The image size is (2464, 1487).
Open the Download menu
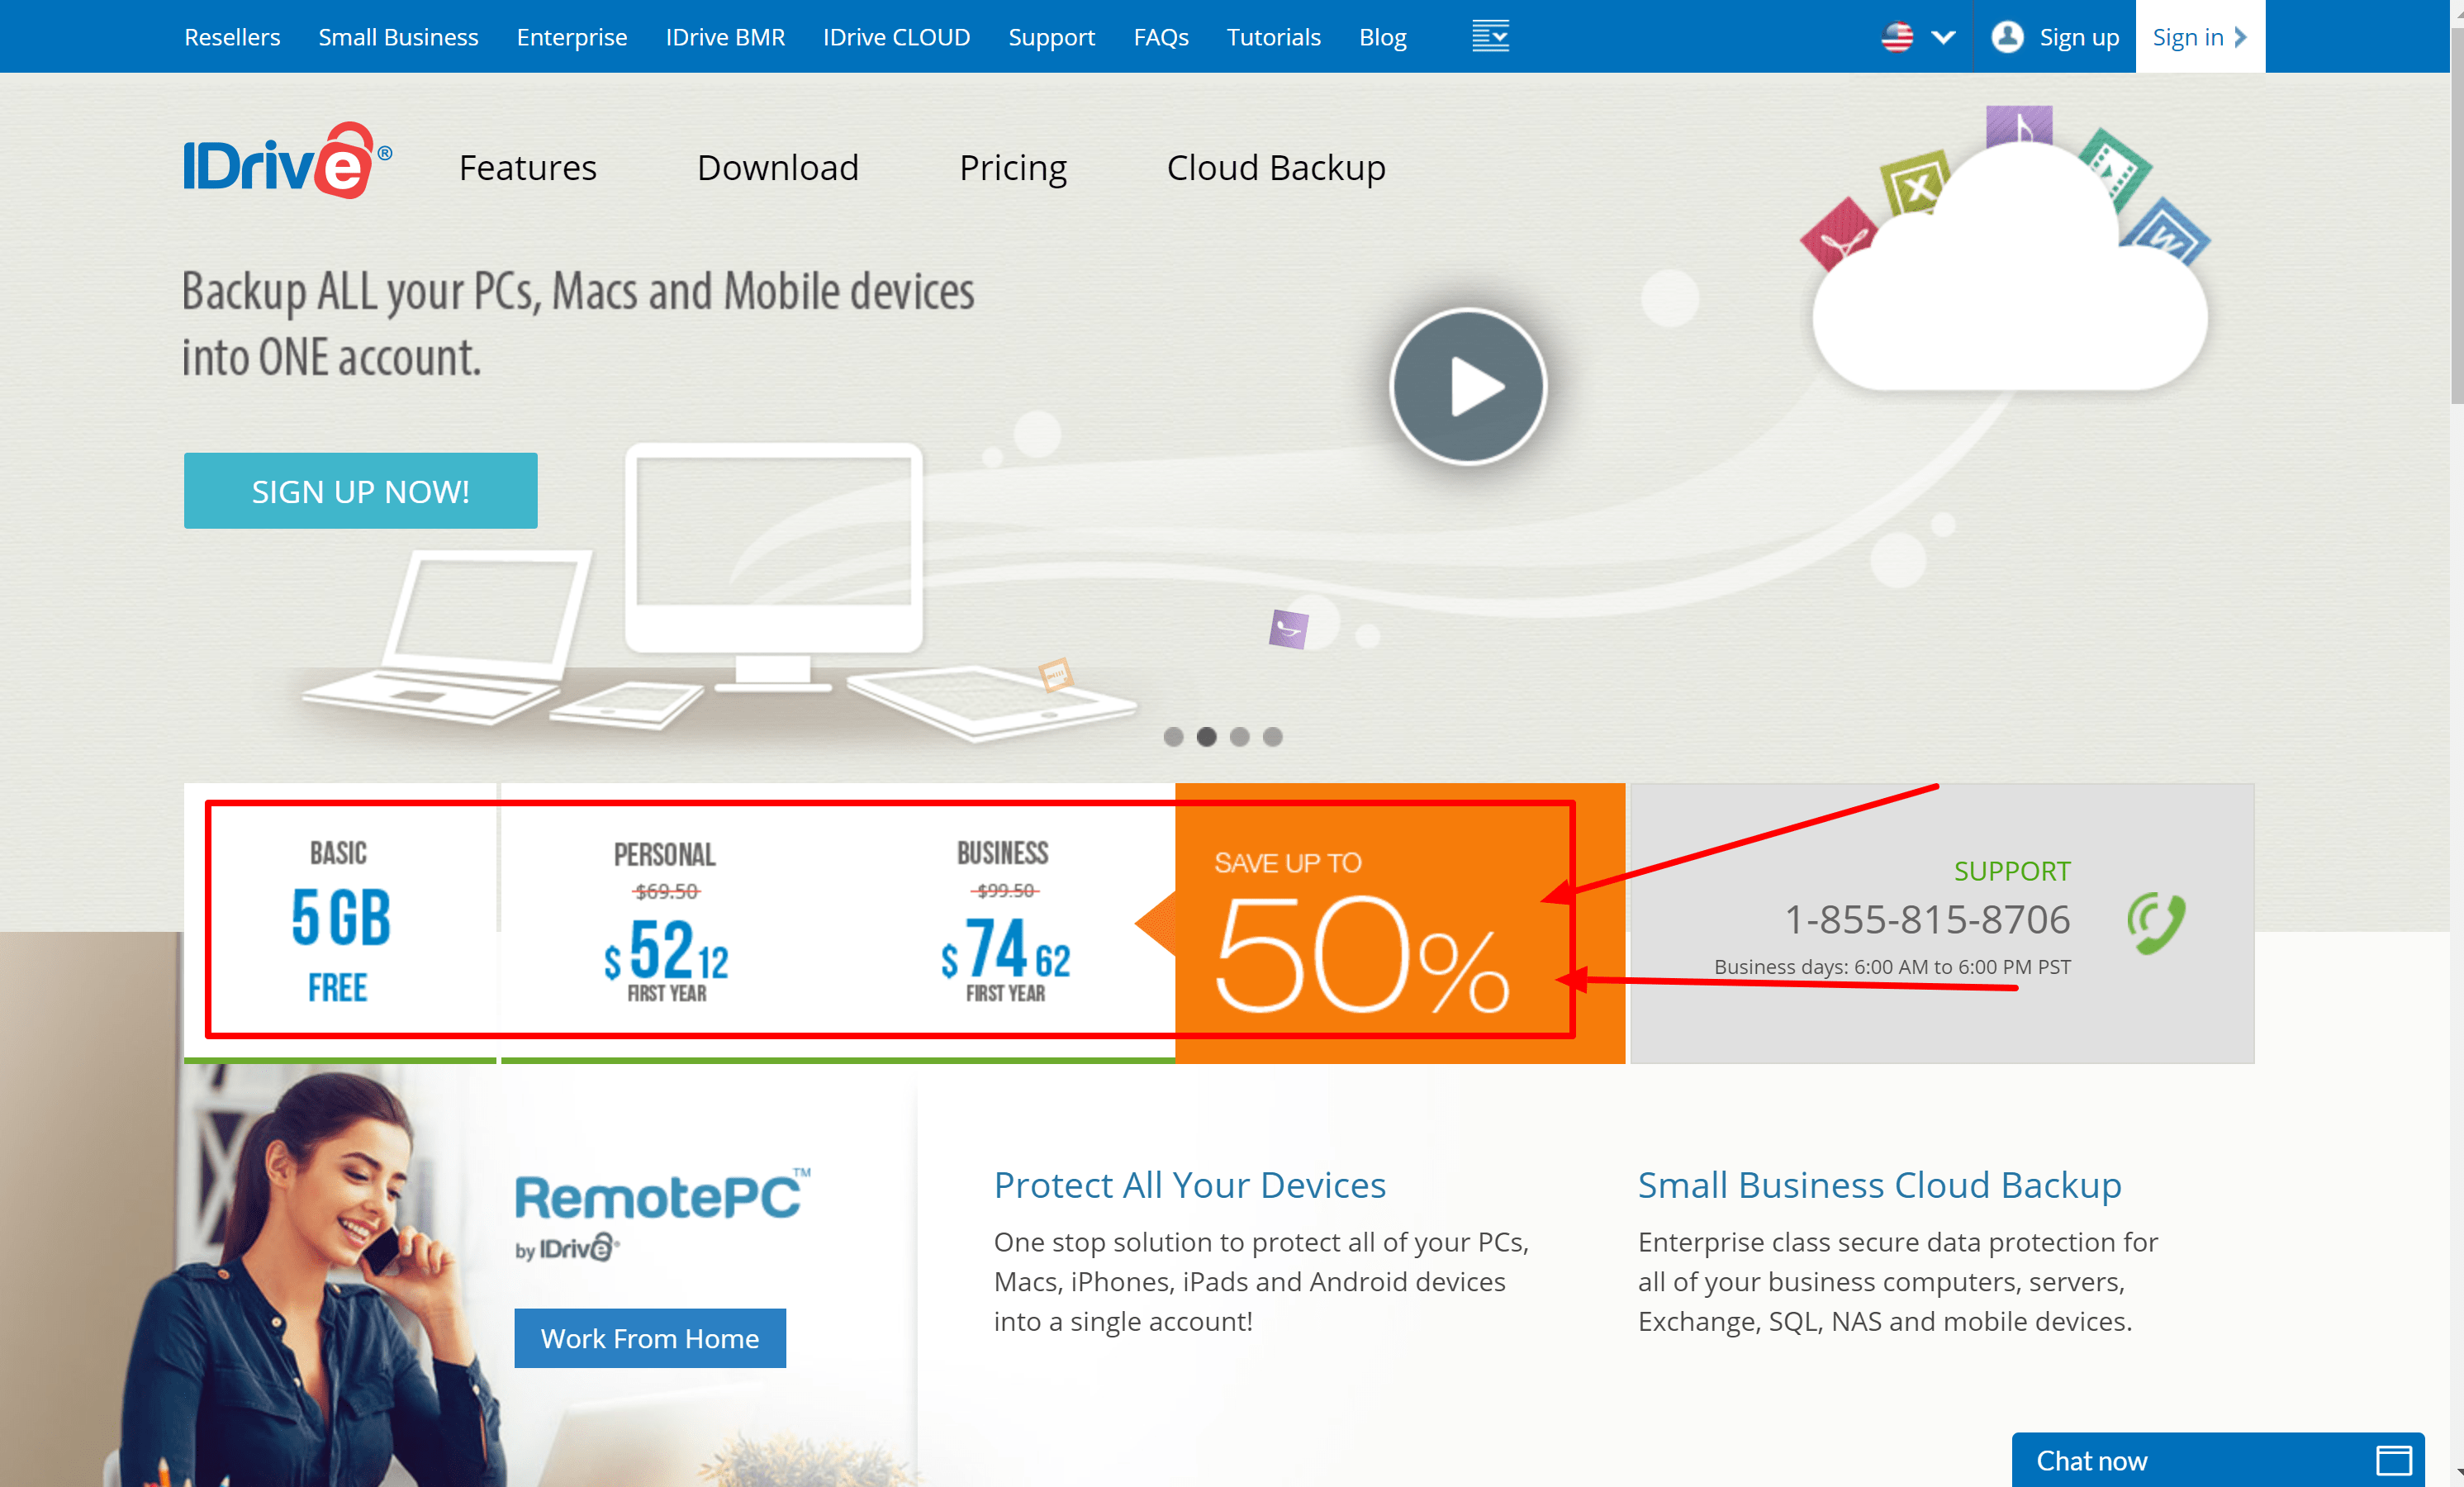pos(777,167)
